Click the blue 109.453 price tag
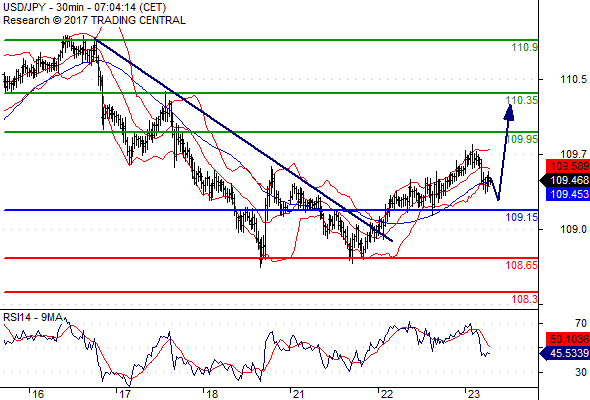The height and width of the screenshot is (400, 590). (x=568, y=194)
